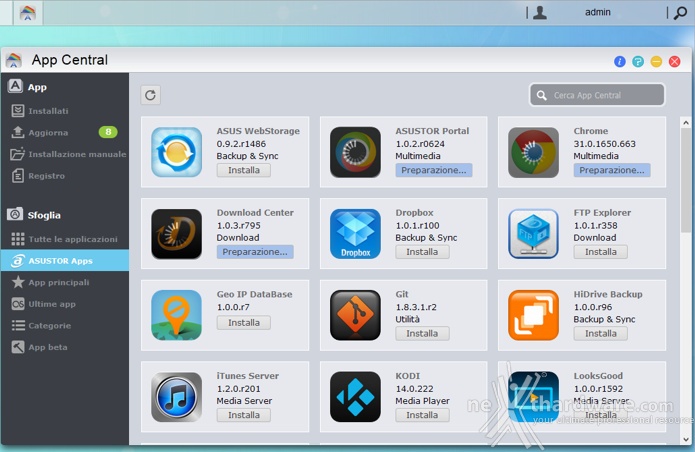Screen dimensions: 695x452
Task: Focus the Cerca App Central search field
Action: [597, 95]
